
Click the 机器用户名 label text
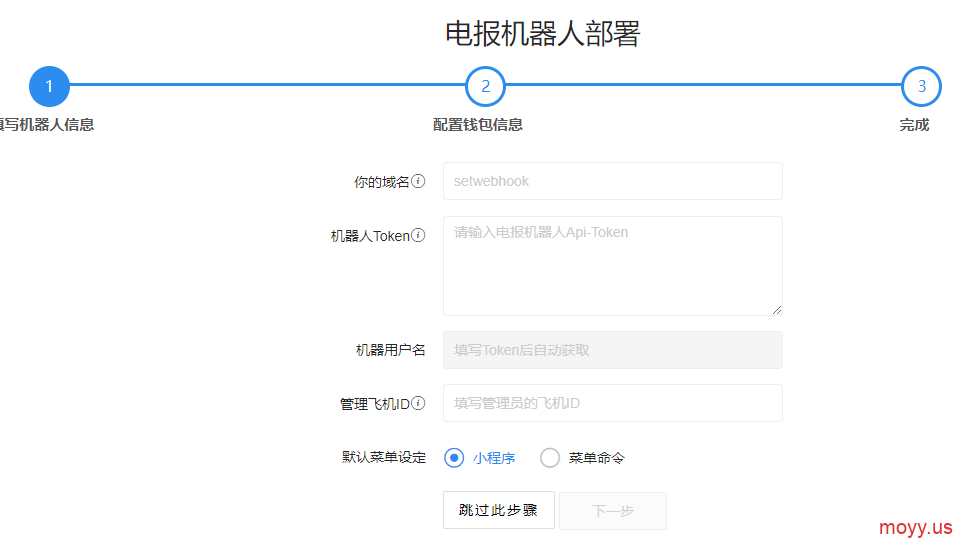point(390,350)
